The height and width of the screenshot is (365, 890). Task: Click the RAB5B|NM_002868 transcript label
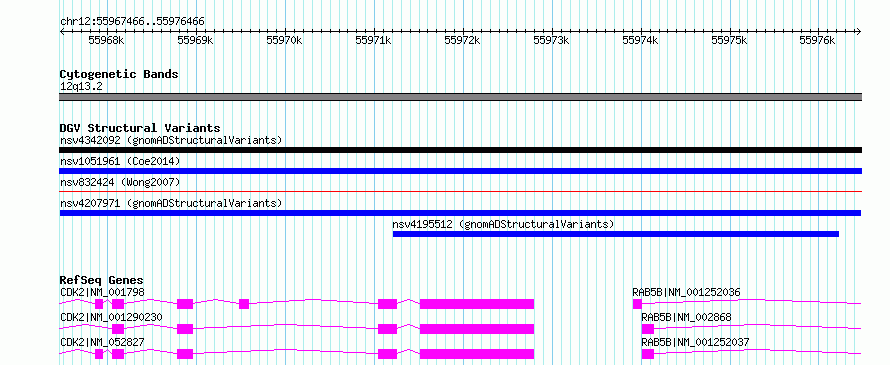(x=686, y=317)
